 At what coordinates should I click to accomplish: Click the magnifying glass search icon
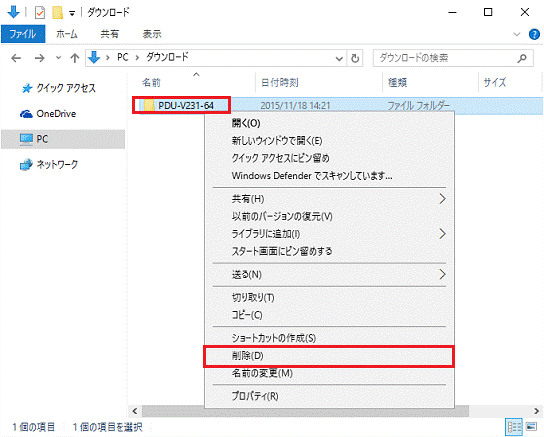[x=522, y=58]
